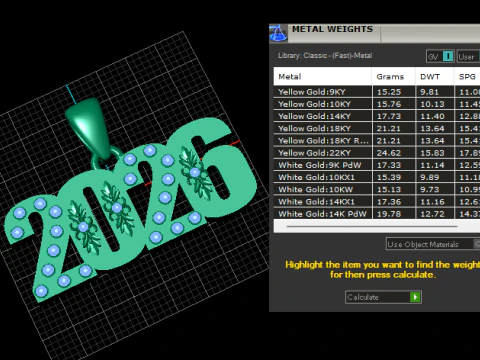Select the Yellow Gold:18KY row
The height and width of the screenshot is (360, 480).
tap(377, 128)
